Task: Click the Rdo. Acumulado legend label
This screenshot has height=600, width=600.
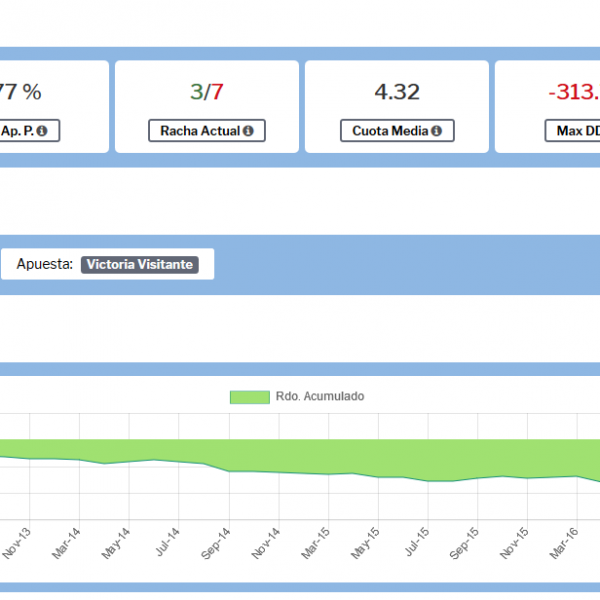Action: tap(320, 396)
